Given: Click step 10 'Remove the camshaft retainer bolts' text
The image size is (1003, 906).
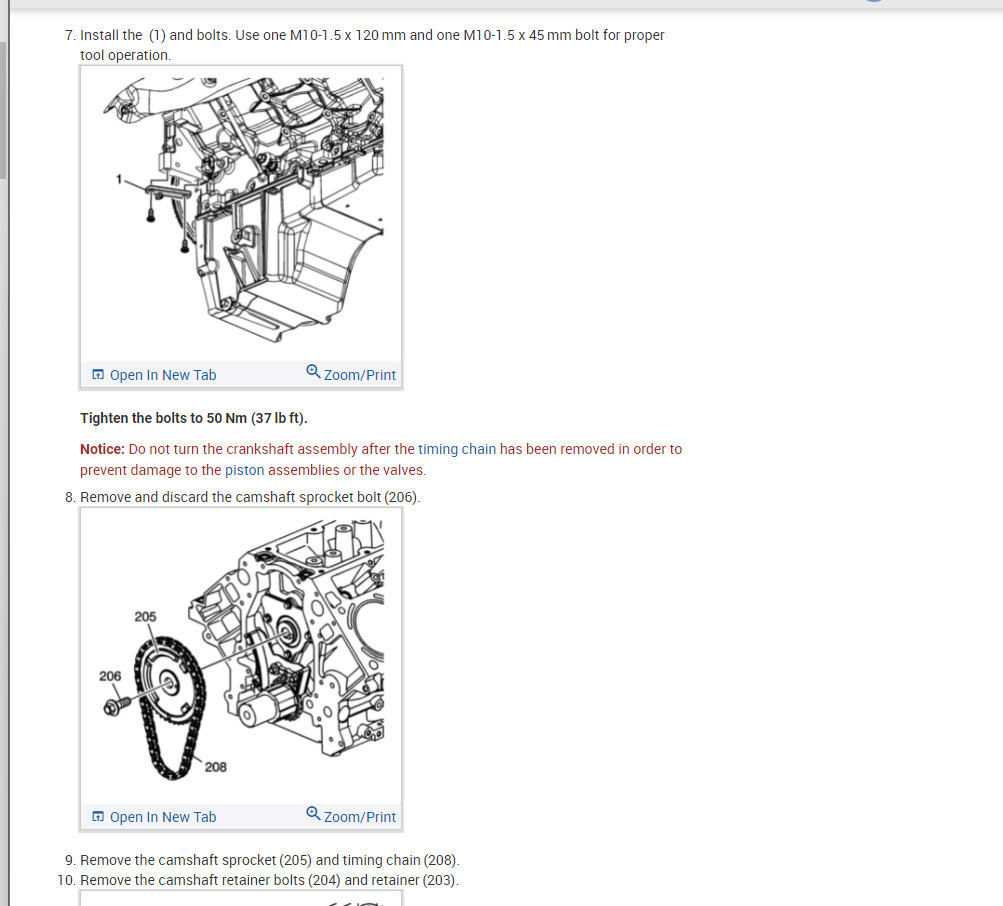Looking at the screenshot, I should click(x=269, y=880).
